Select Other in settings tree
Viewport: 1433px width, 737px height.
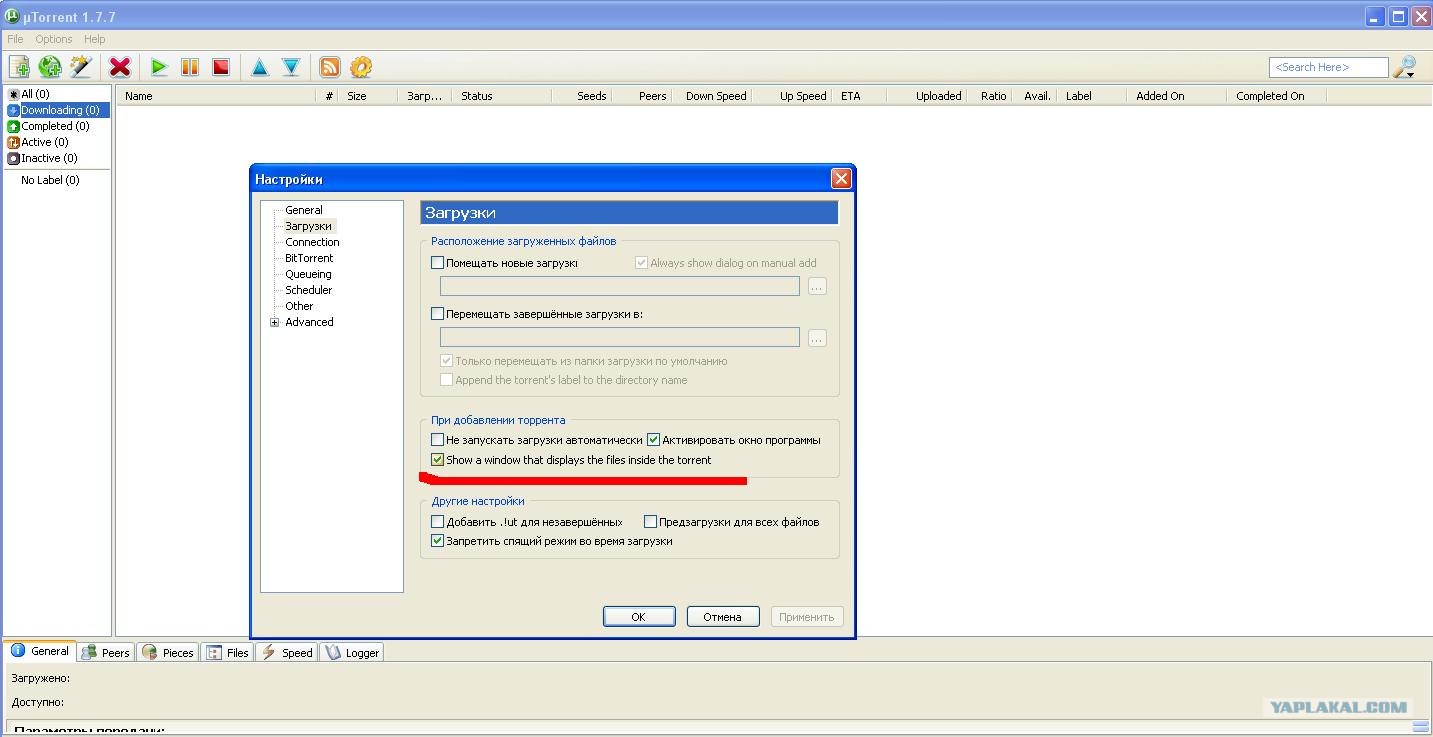pos(299,306)
